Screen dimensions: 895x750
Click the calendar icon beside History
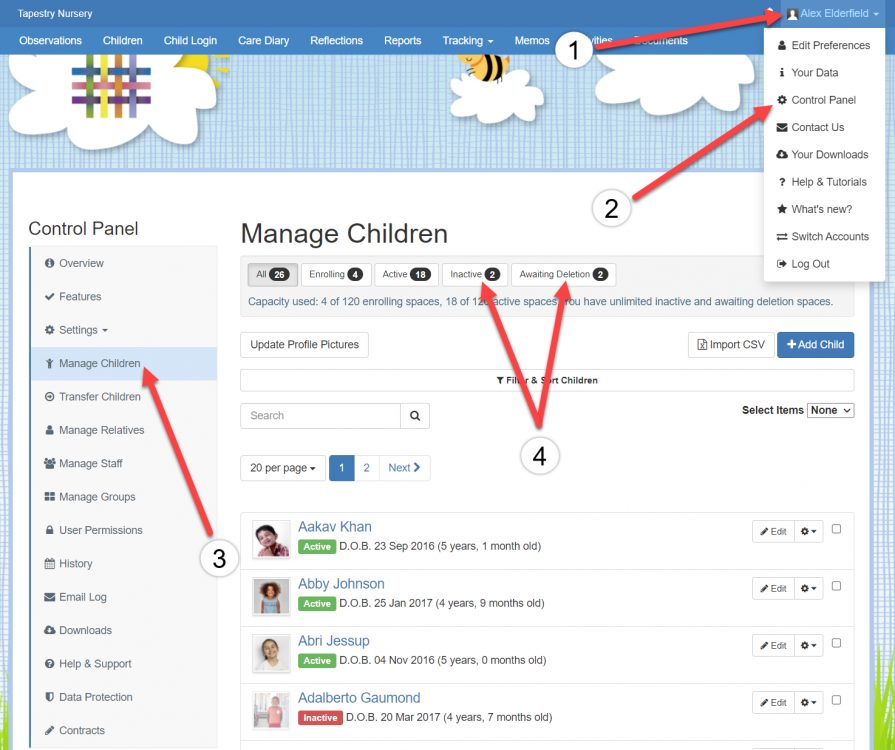point(50,563)
